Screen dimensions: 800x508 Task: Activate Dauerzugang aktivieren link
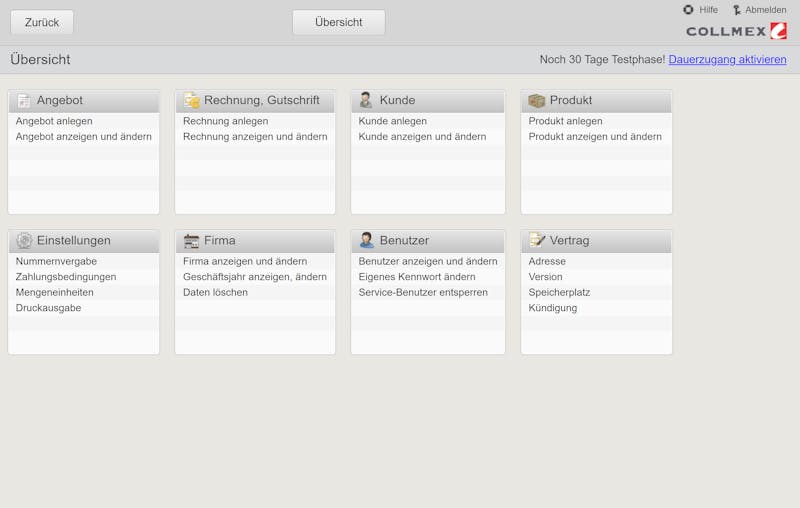(x=727, y=60)
